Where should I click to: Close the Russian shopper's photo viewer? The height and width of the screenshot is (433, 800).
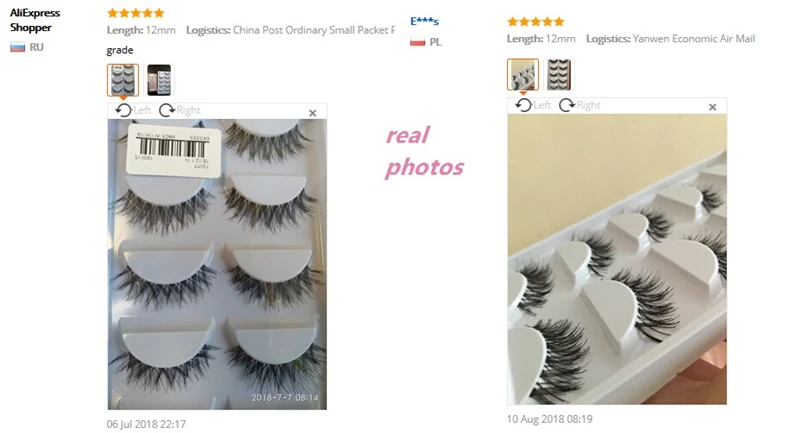(313, 113)
